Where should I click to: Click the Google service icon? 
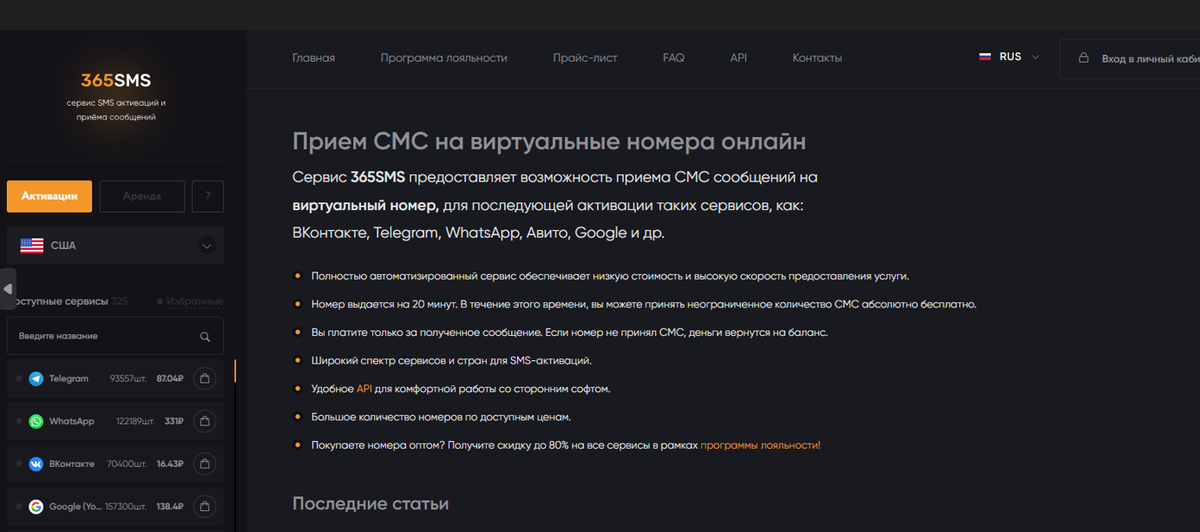(36, 507)
